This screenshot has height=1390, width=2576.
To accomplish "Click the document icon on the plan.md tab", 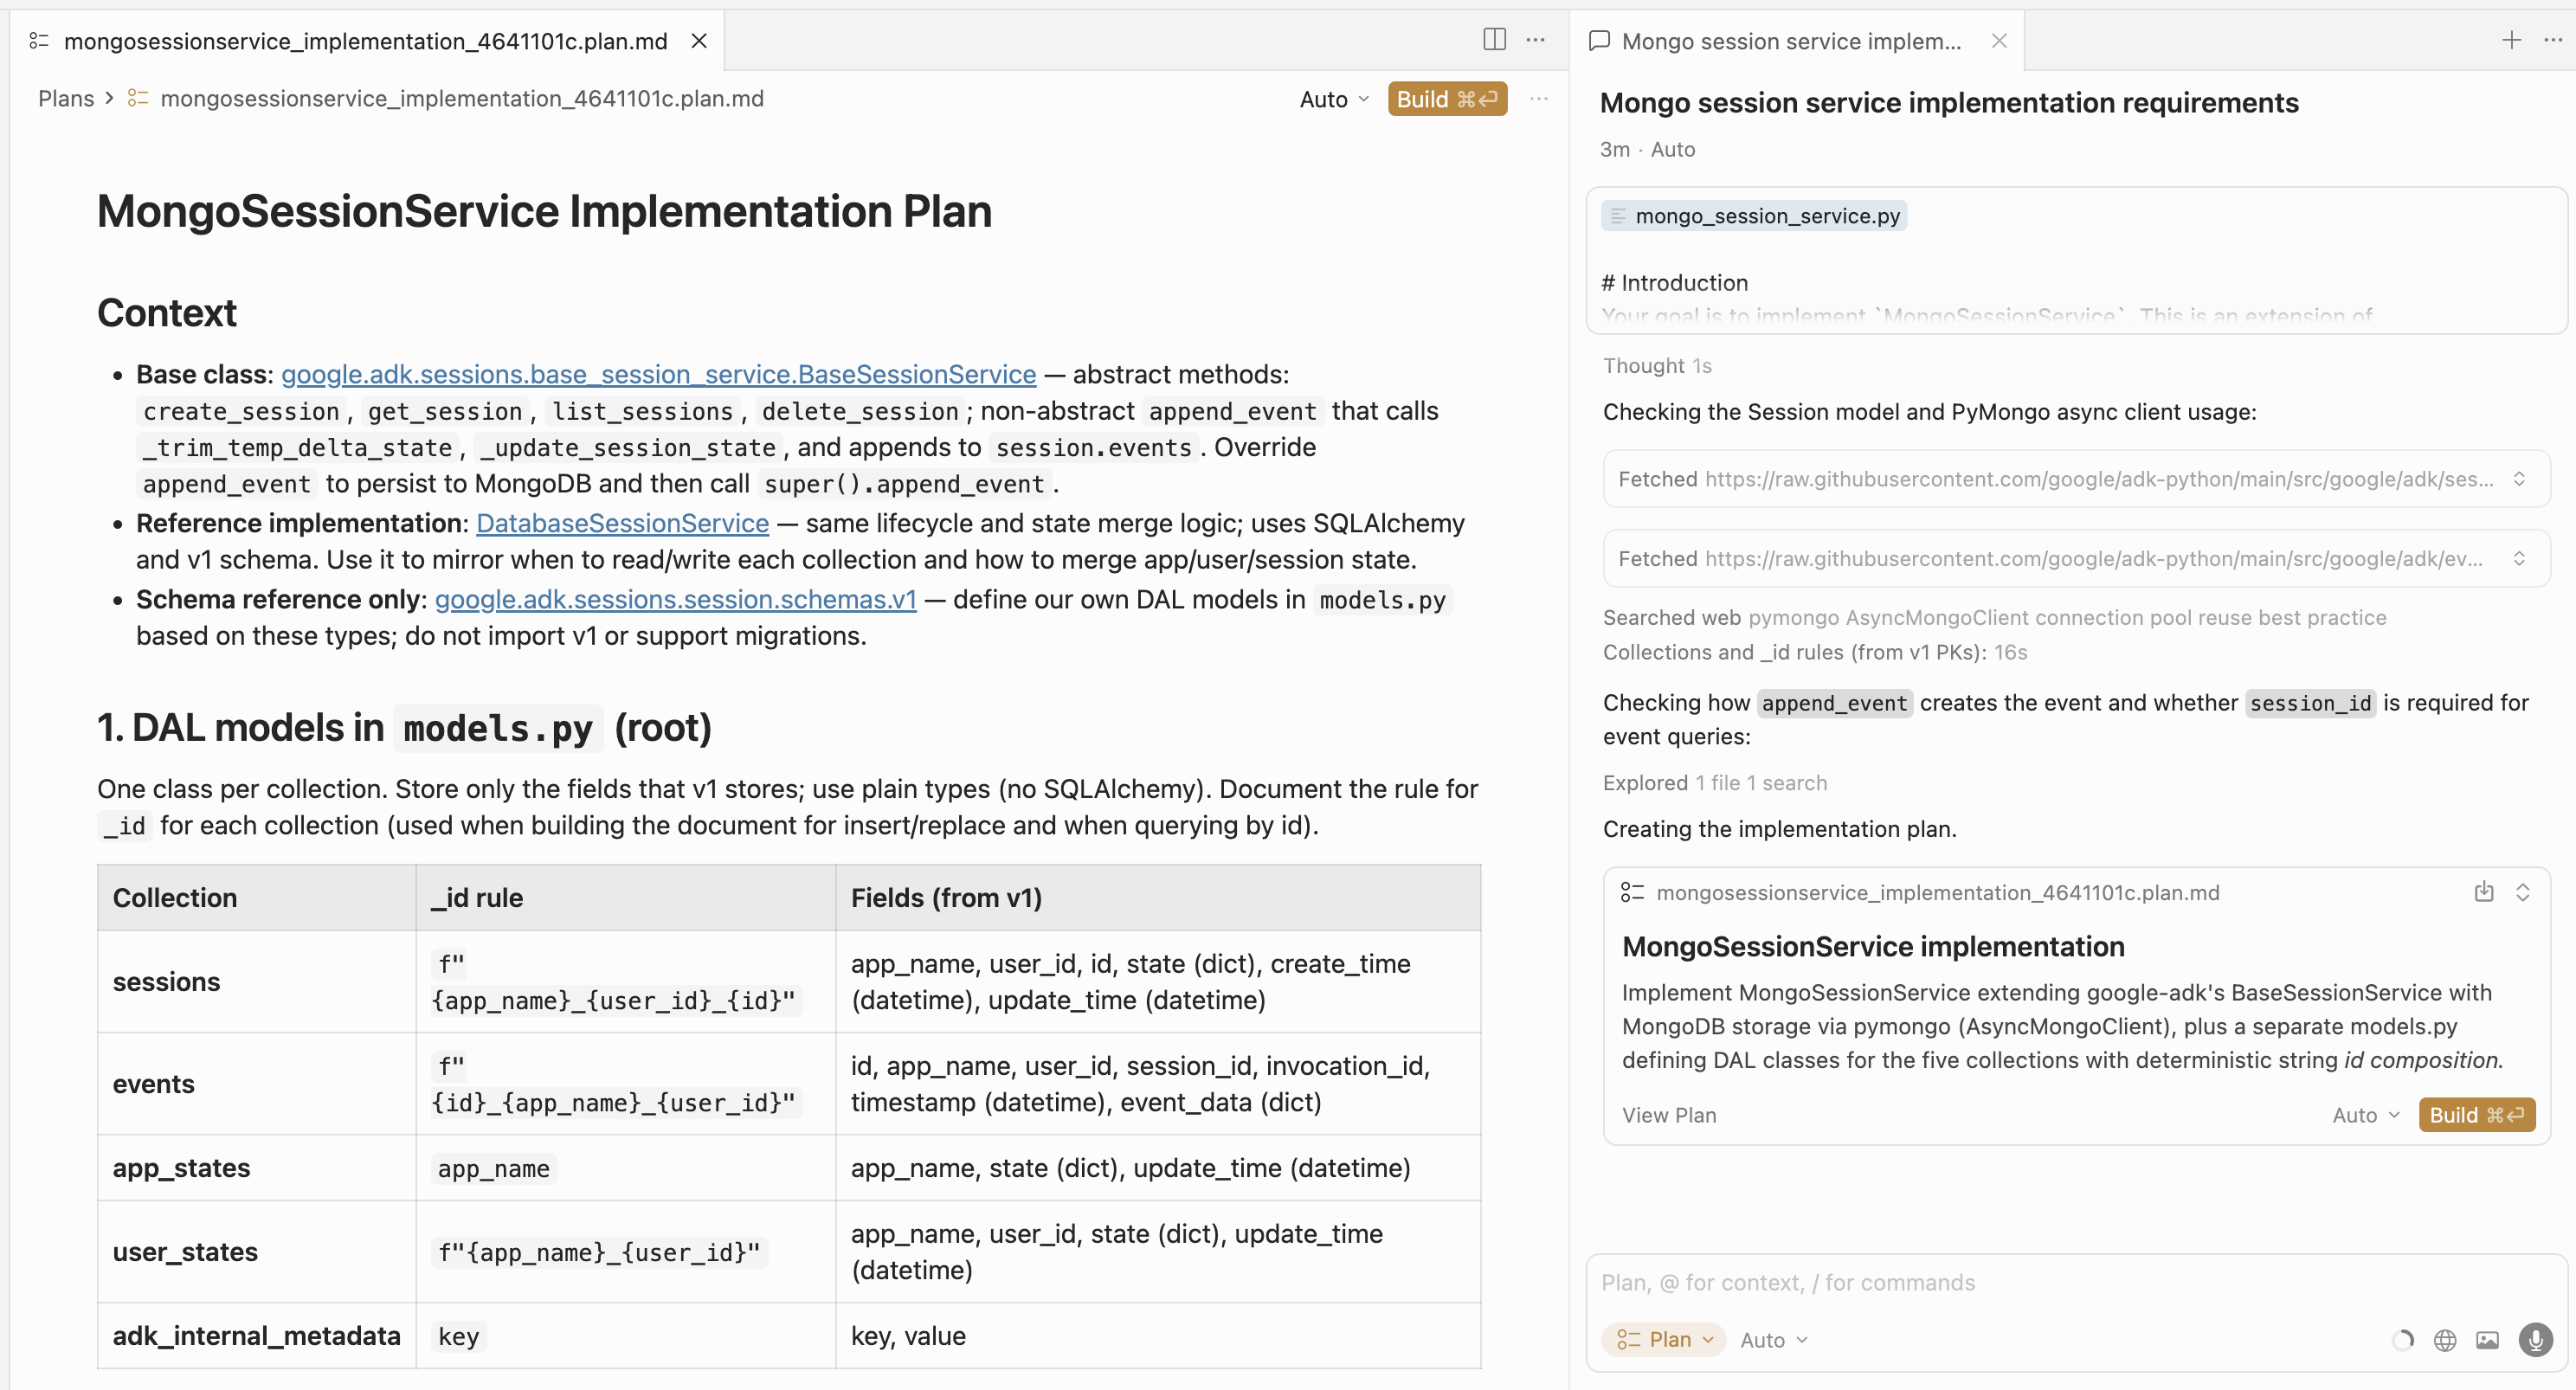I will (40, 41).
